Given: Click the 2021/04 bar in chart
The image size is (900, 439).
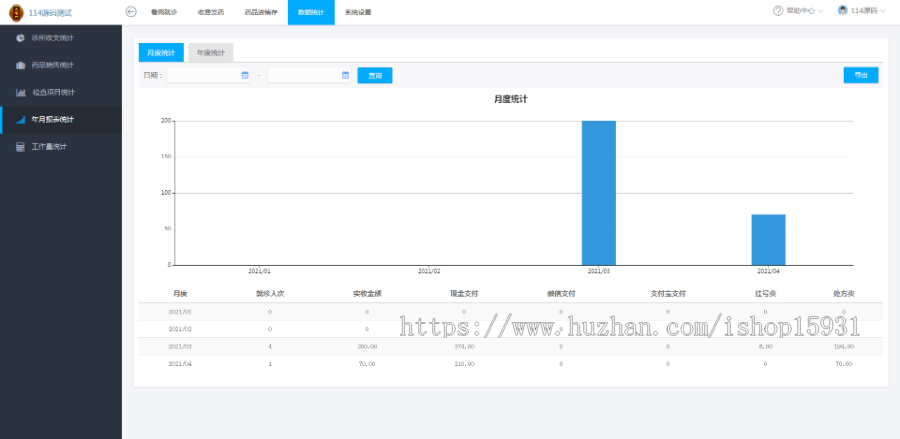Looking at the screenshot, I should click(768, 239).
